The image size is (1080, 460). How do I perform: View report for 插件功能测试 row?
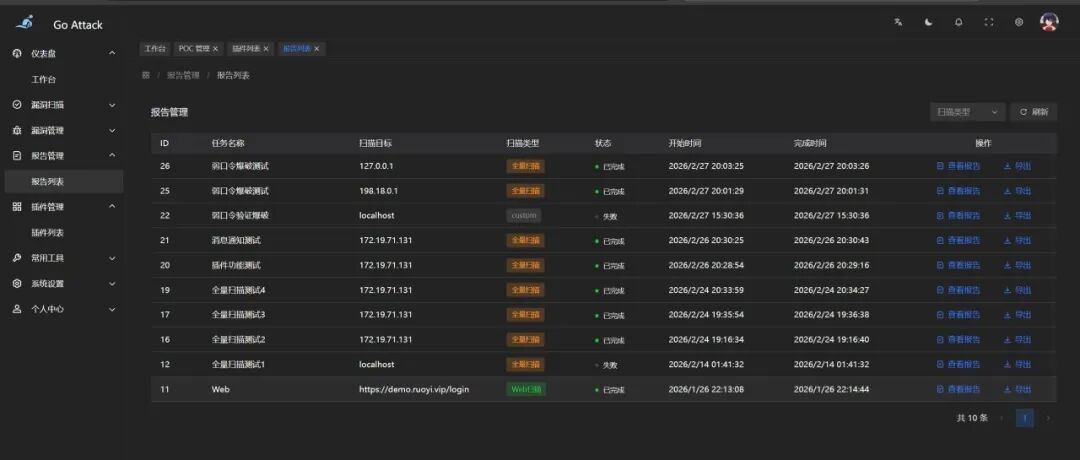958,265
